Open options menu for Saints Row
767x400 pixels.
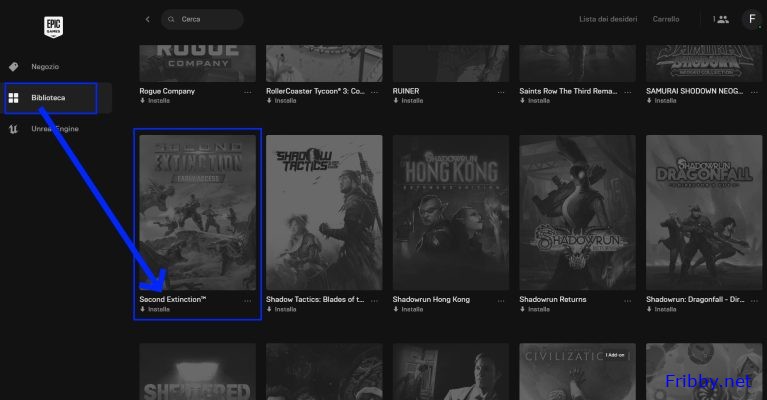627,91
